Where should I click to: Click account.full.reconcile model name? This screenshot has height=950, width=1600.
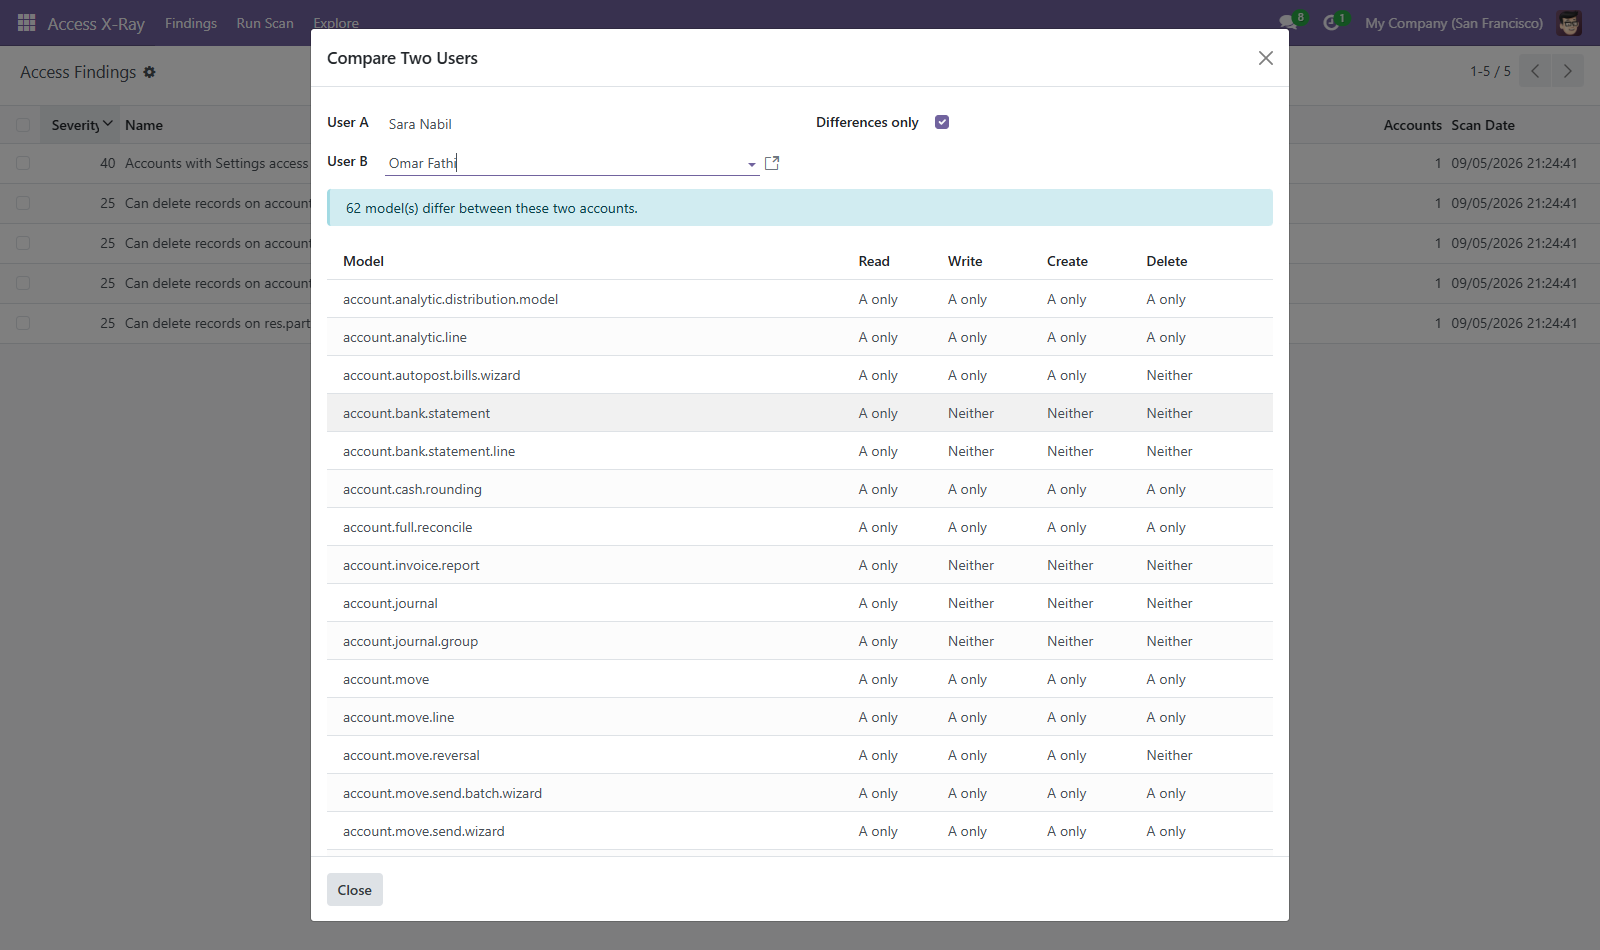pos(408,527)
